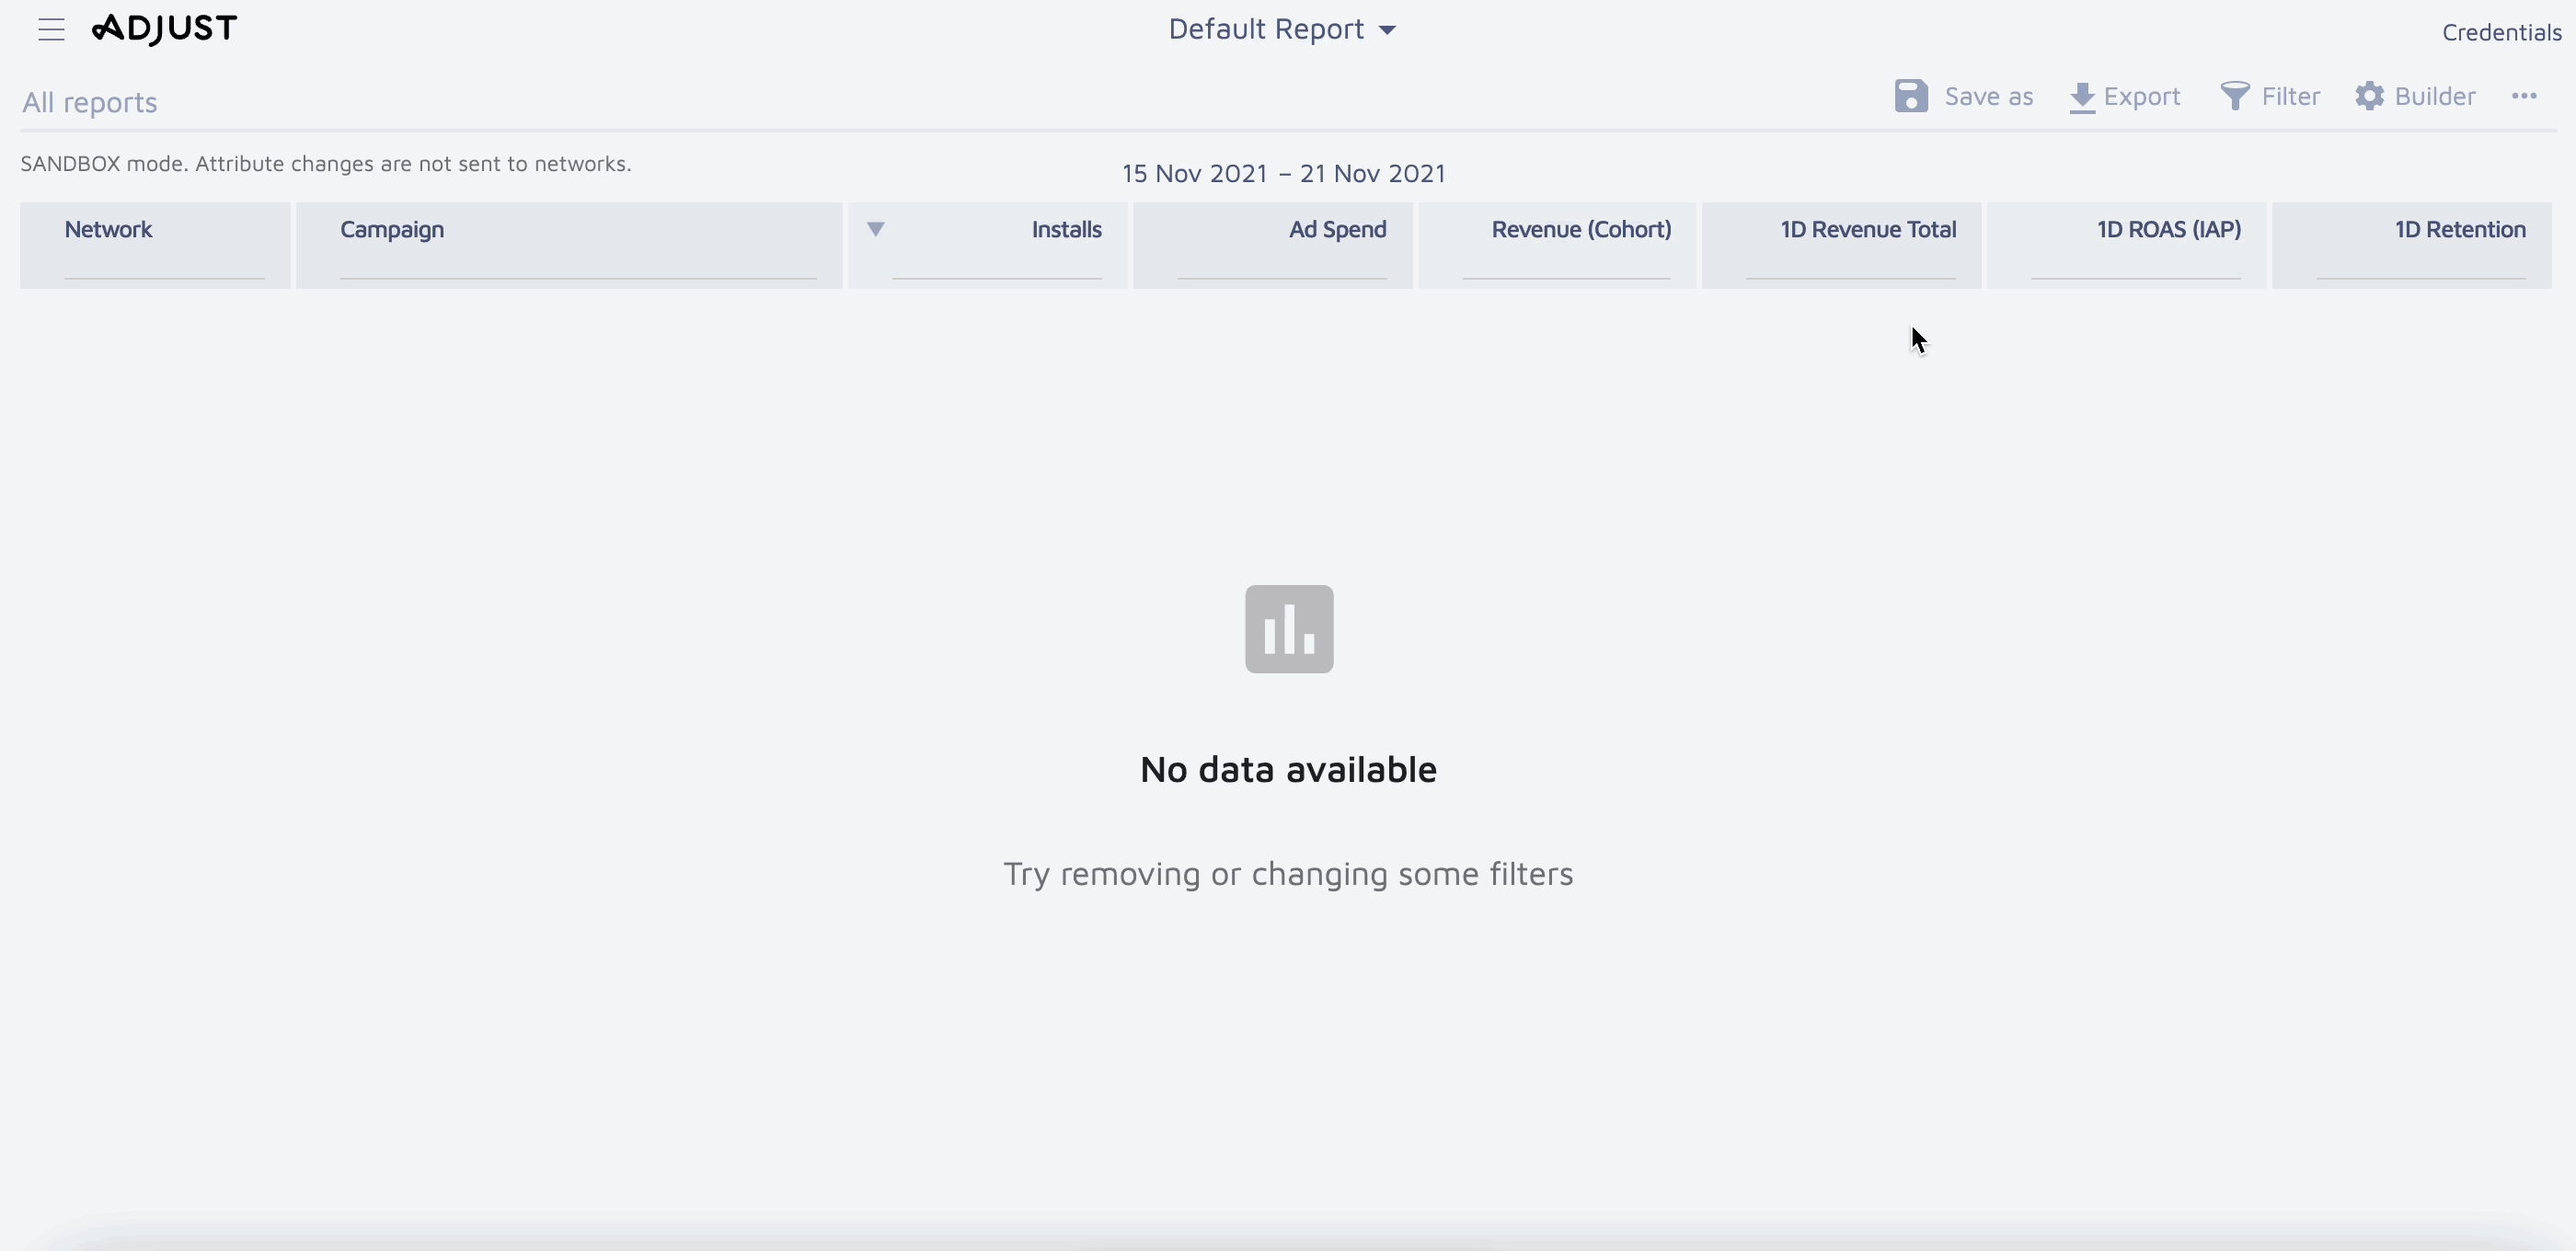This screenshot has width=2576, height=1251.
Task: Go back to All reports
Action: pos(90,101)
